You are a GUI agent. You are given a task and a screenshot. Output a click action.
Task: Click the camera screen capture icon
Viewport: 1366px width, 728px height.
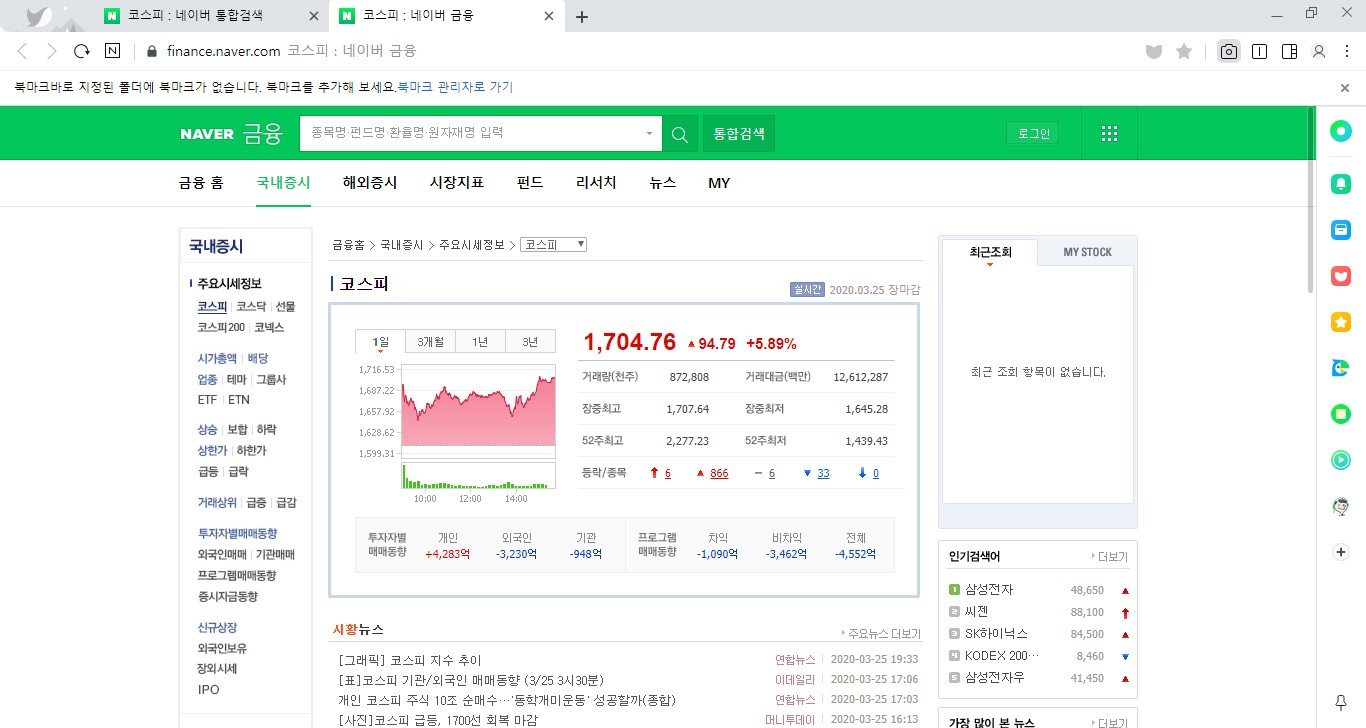pyautogui.click(x=1229, y=51)
